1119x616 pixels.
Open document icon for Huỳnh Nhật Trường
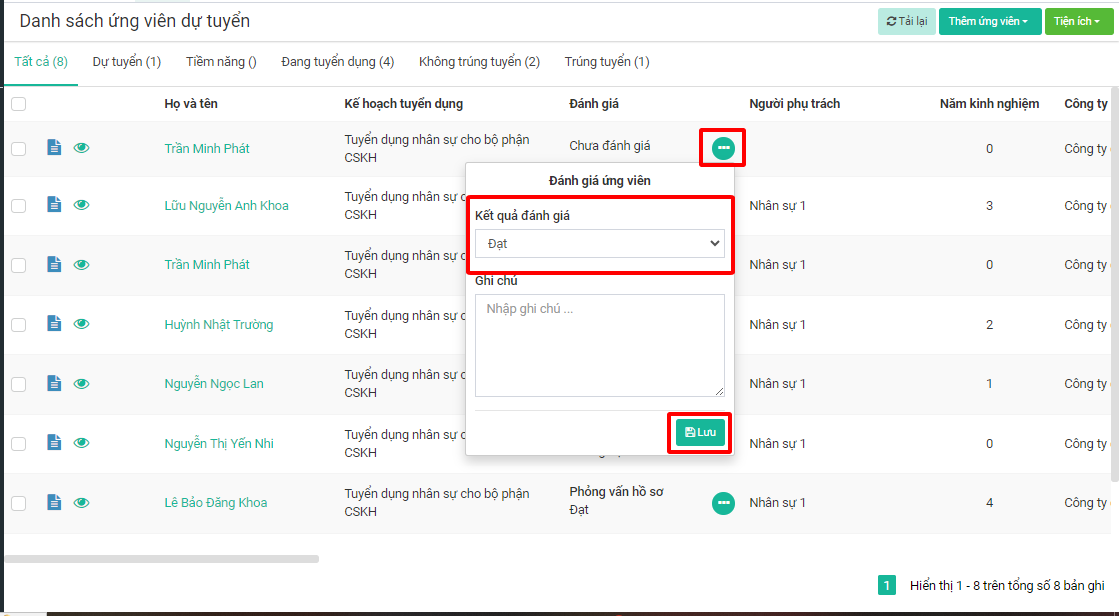pyautogui.click(x=54, y=324)
